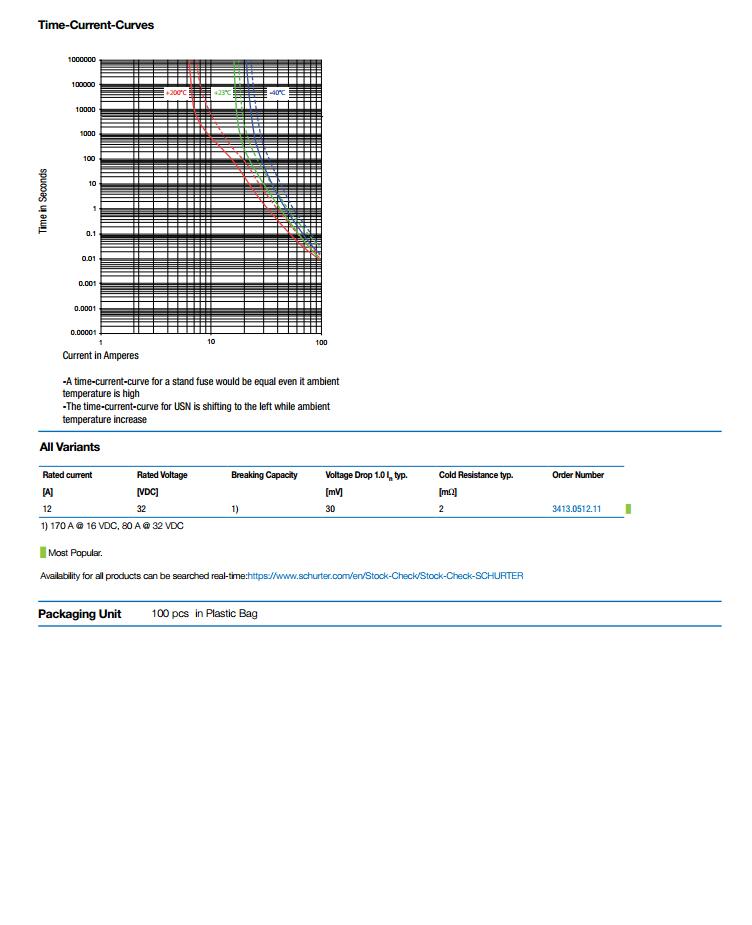This screenshot has height=925, width=752.
Task: Select the Time-Current-Curves heading
Action: (x=96, y=25)
